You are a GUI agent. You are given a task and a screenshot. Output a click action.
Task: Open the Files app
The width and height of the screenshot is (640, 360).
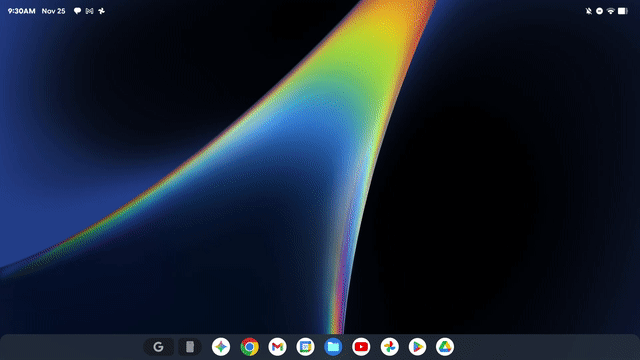coord(333,347)
